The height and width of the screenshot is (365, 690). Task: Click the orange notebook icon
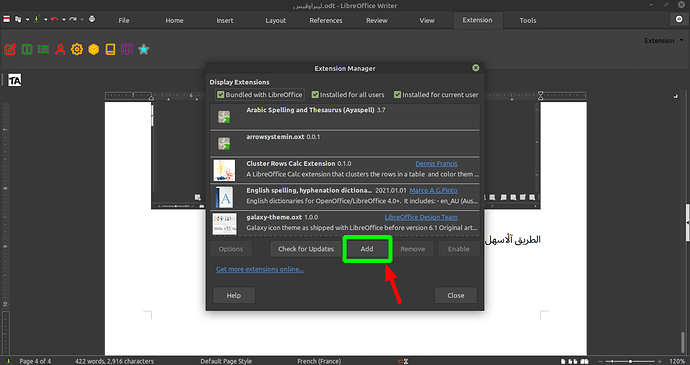110,49
